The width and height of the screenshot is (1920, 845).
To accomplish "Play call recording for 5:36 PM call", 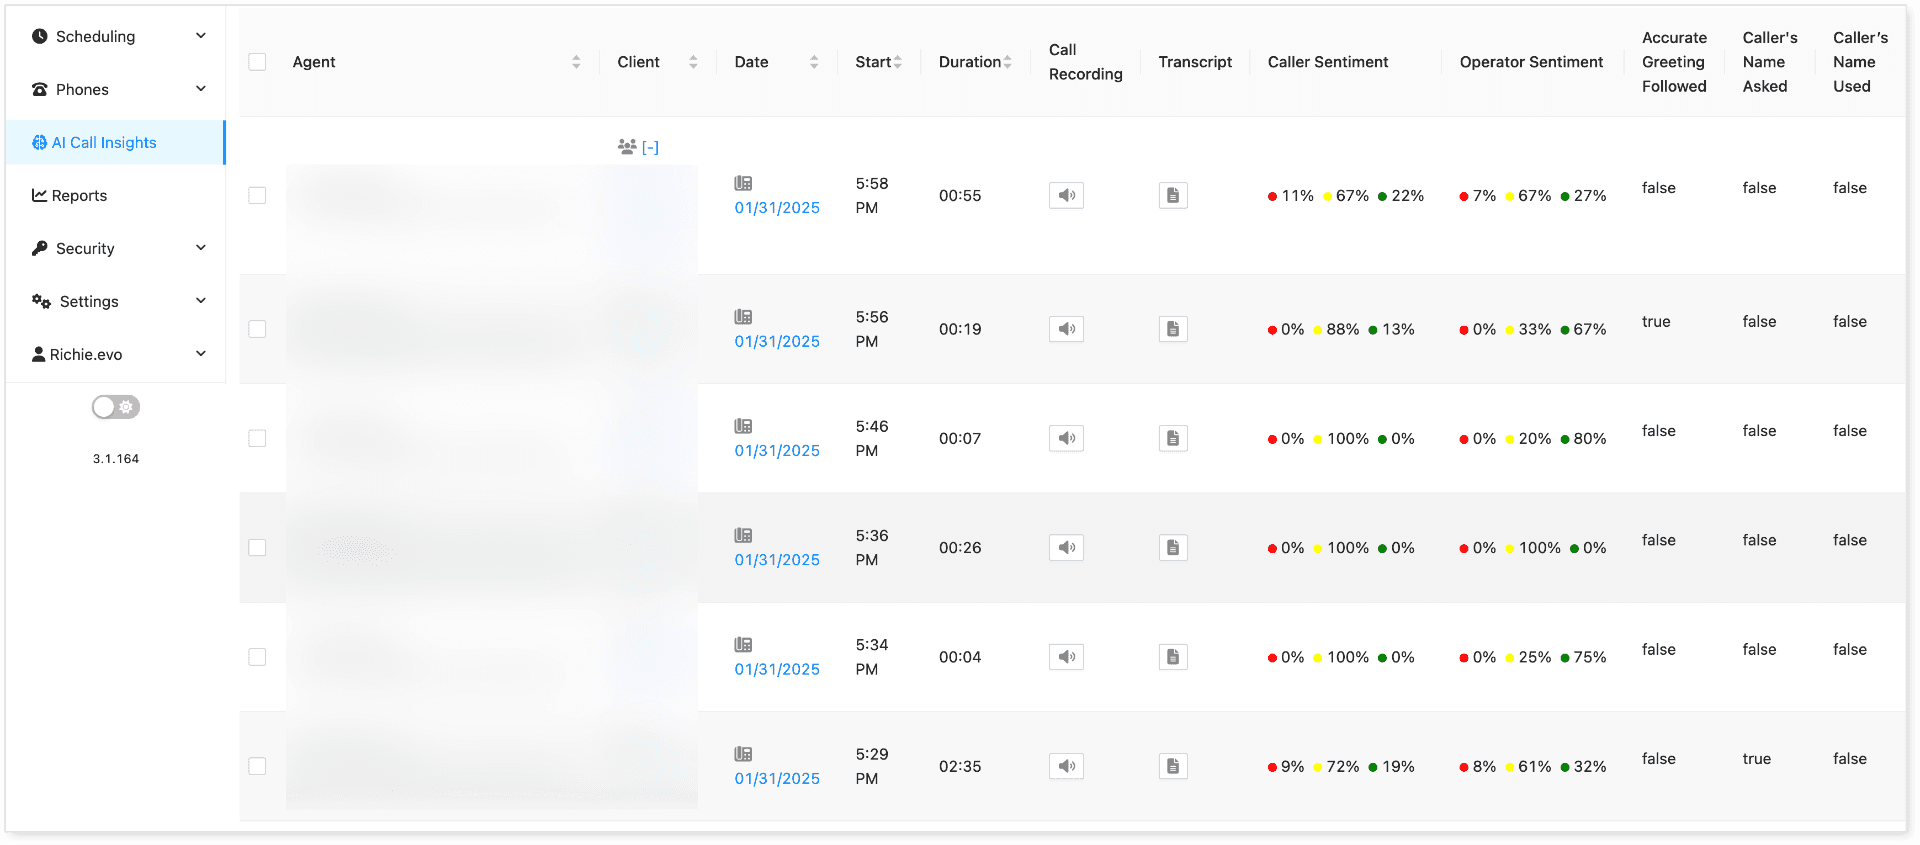I will (x=1066, y=547).
